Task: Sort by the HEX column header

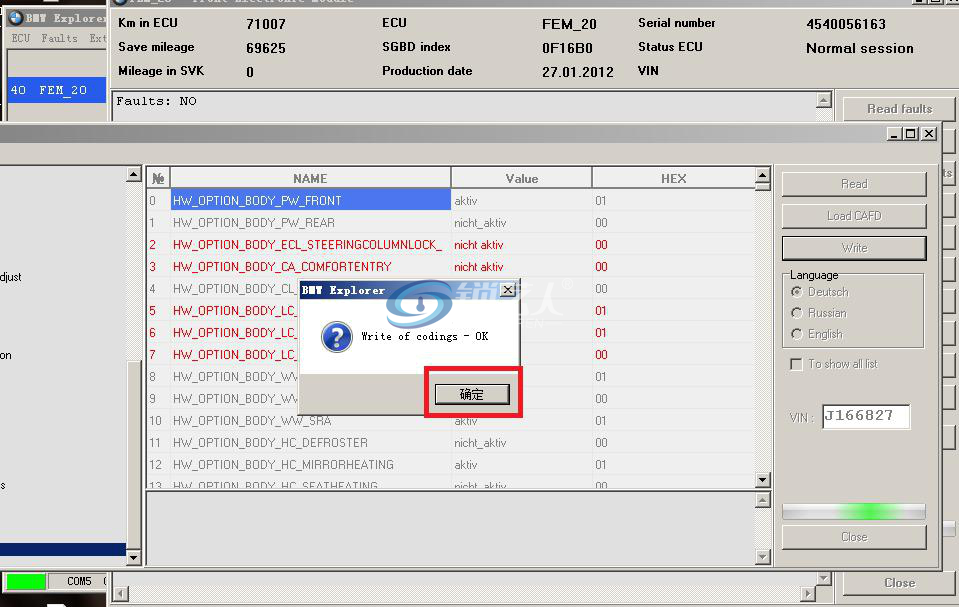Action: point(673,178)
